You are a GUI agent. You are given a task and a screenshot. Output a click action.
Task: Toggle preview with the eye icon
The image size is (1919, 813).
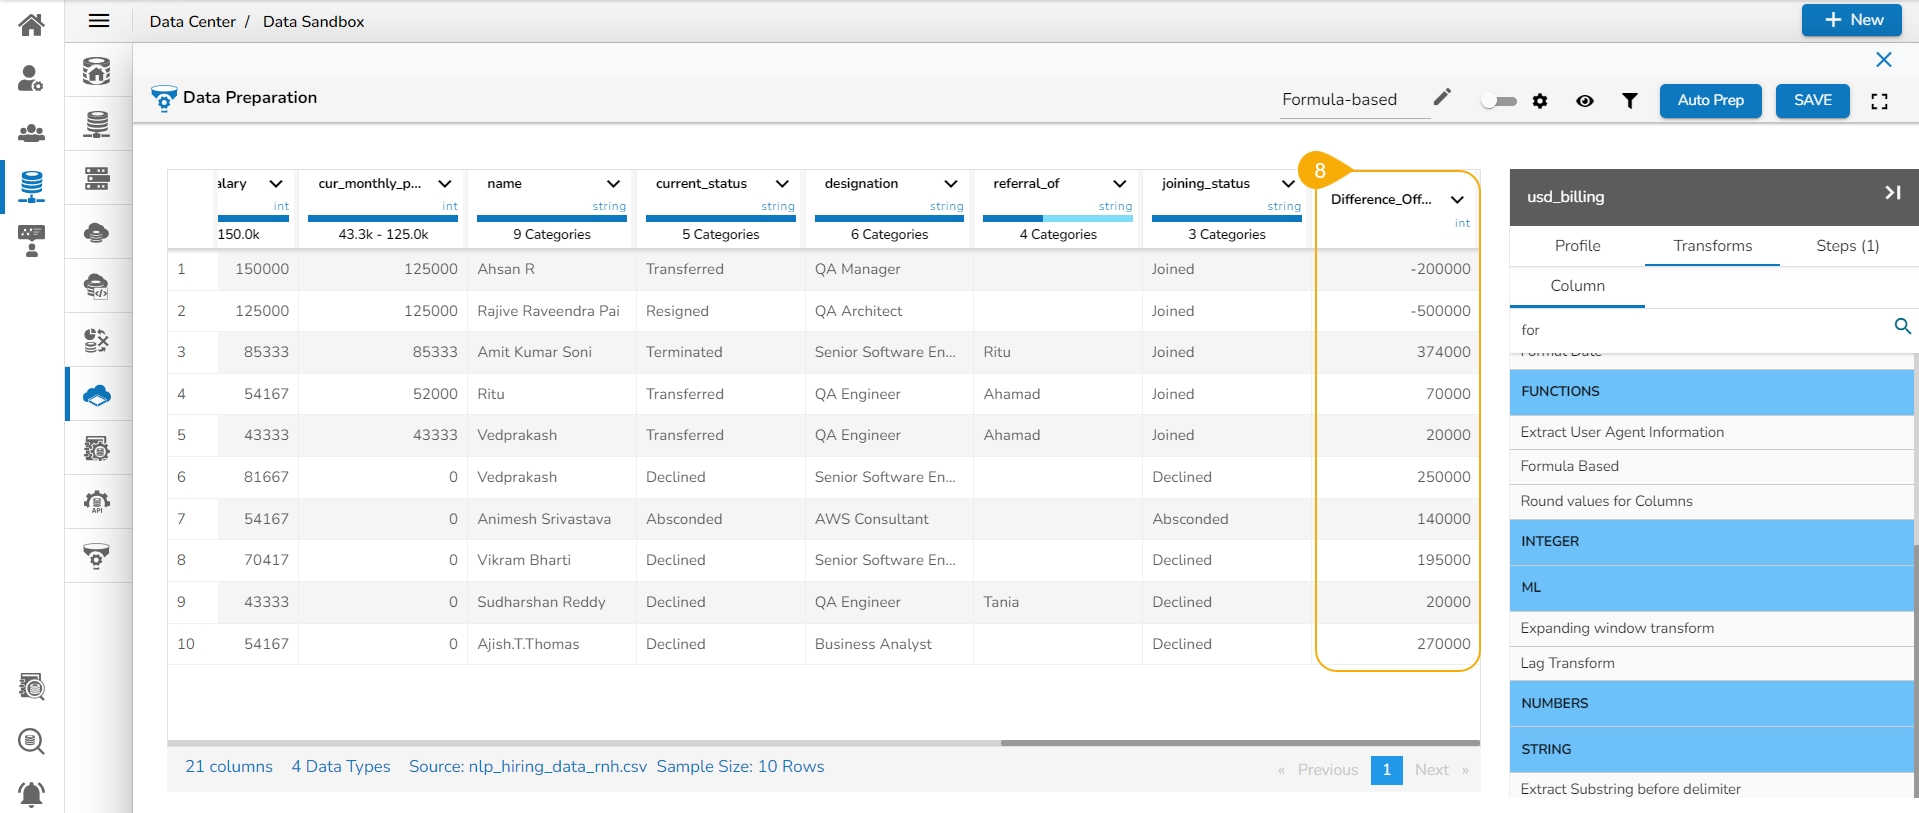pos(1584,101)
